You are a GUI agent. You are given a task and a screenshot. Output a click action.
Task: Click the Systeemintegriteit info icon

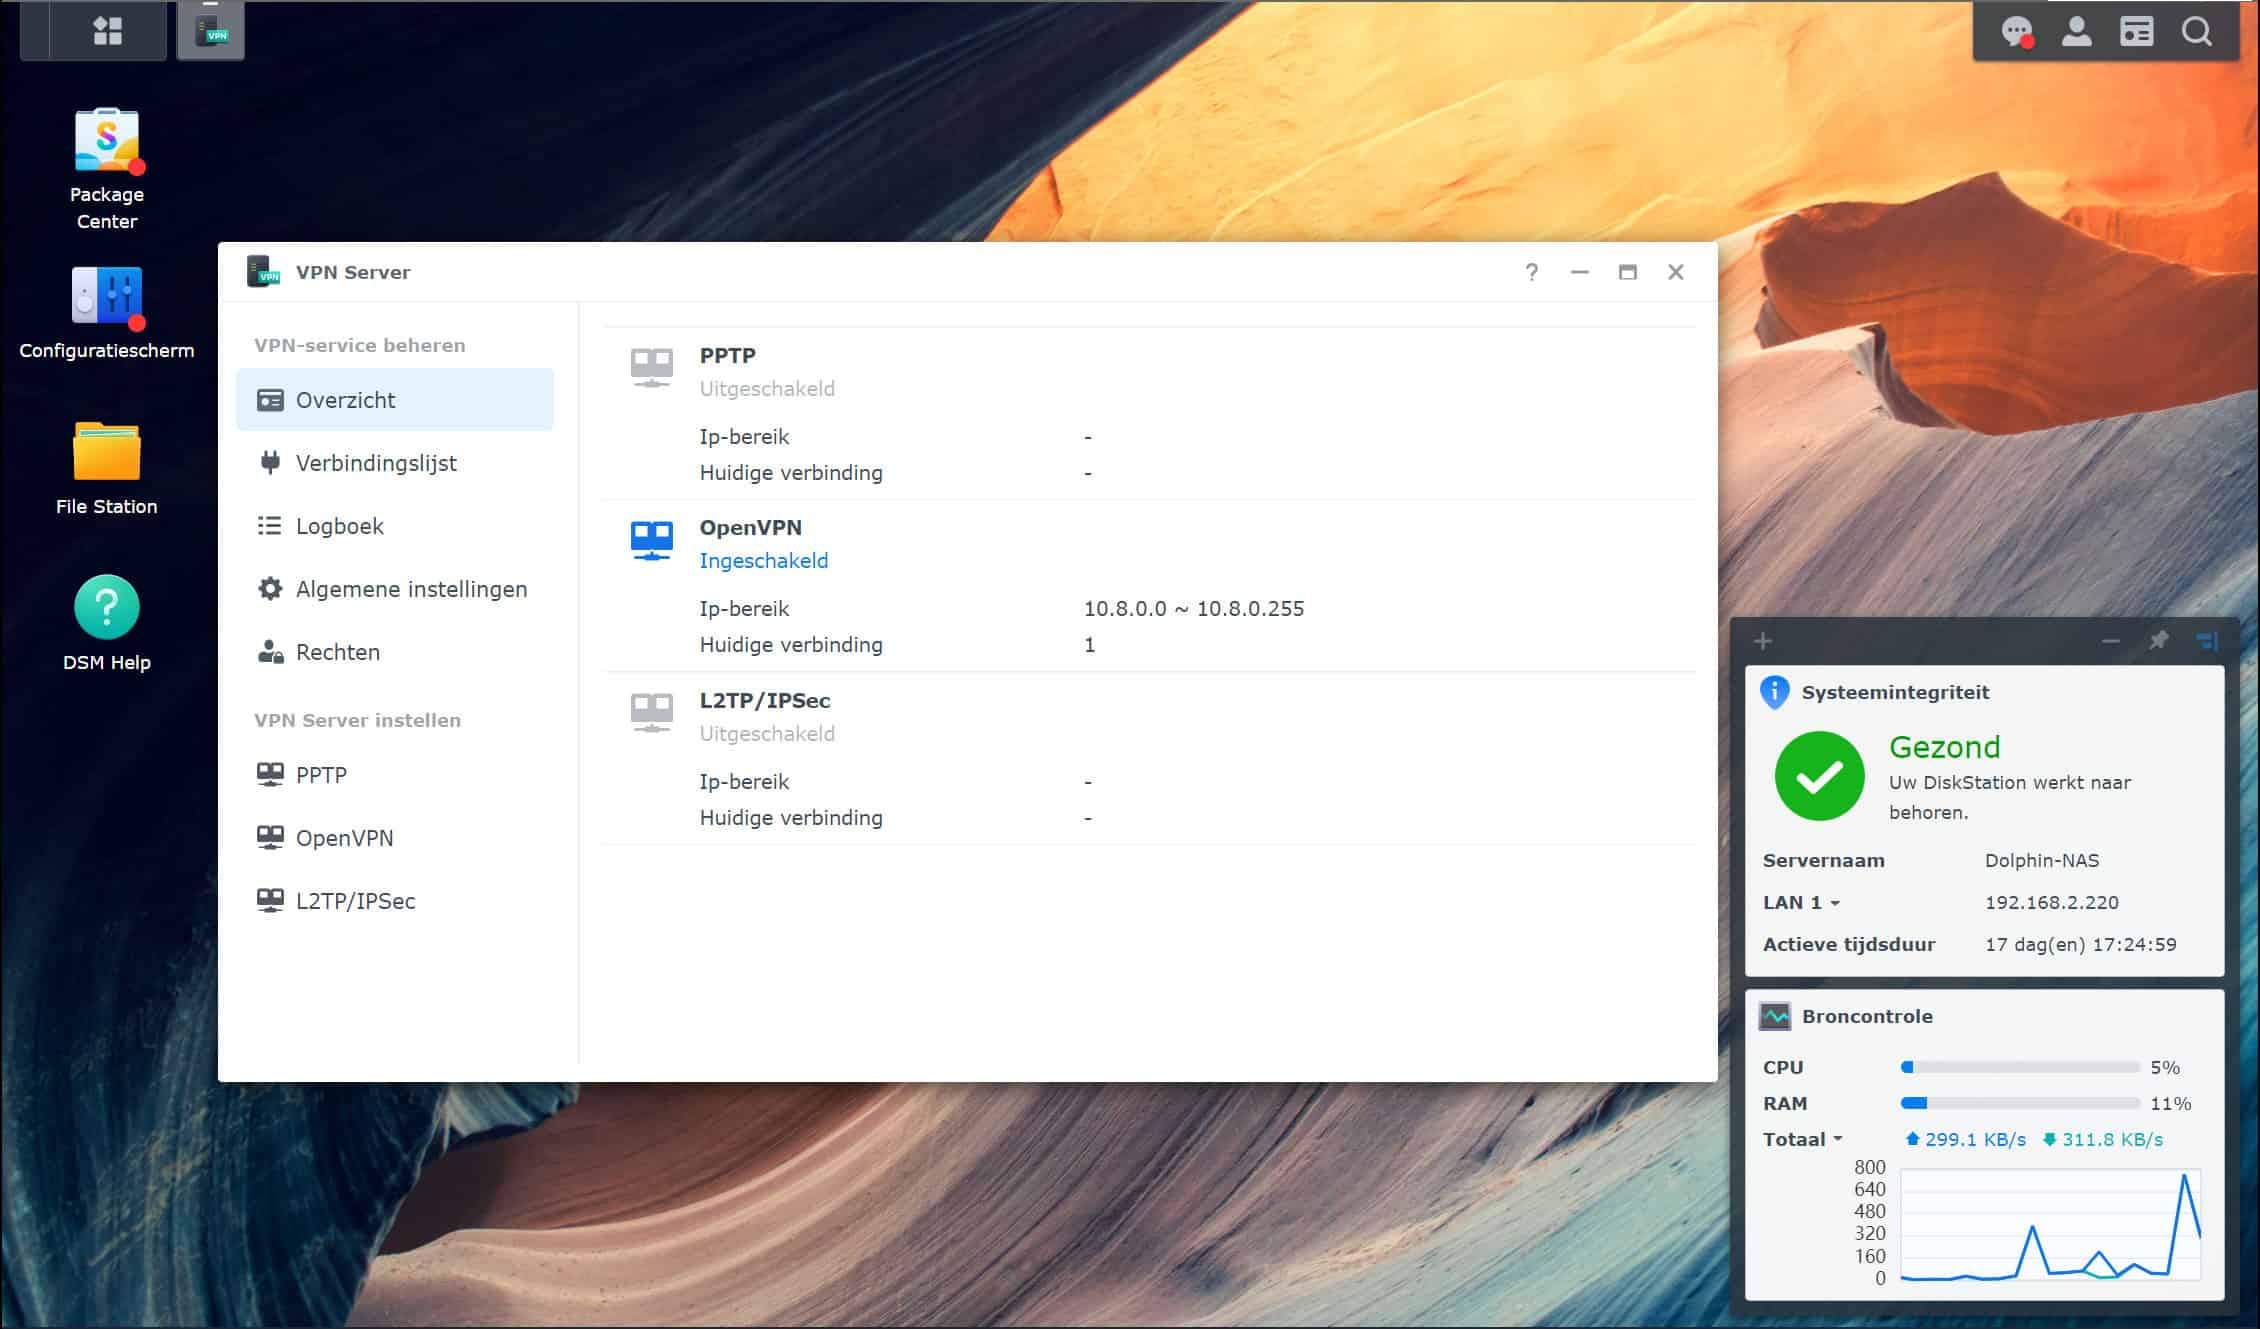(x=1775, y=692)
